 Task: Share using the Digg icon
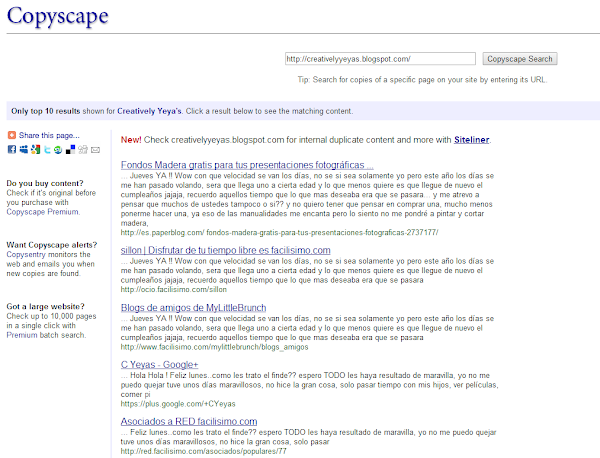[83, 149]
